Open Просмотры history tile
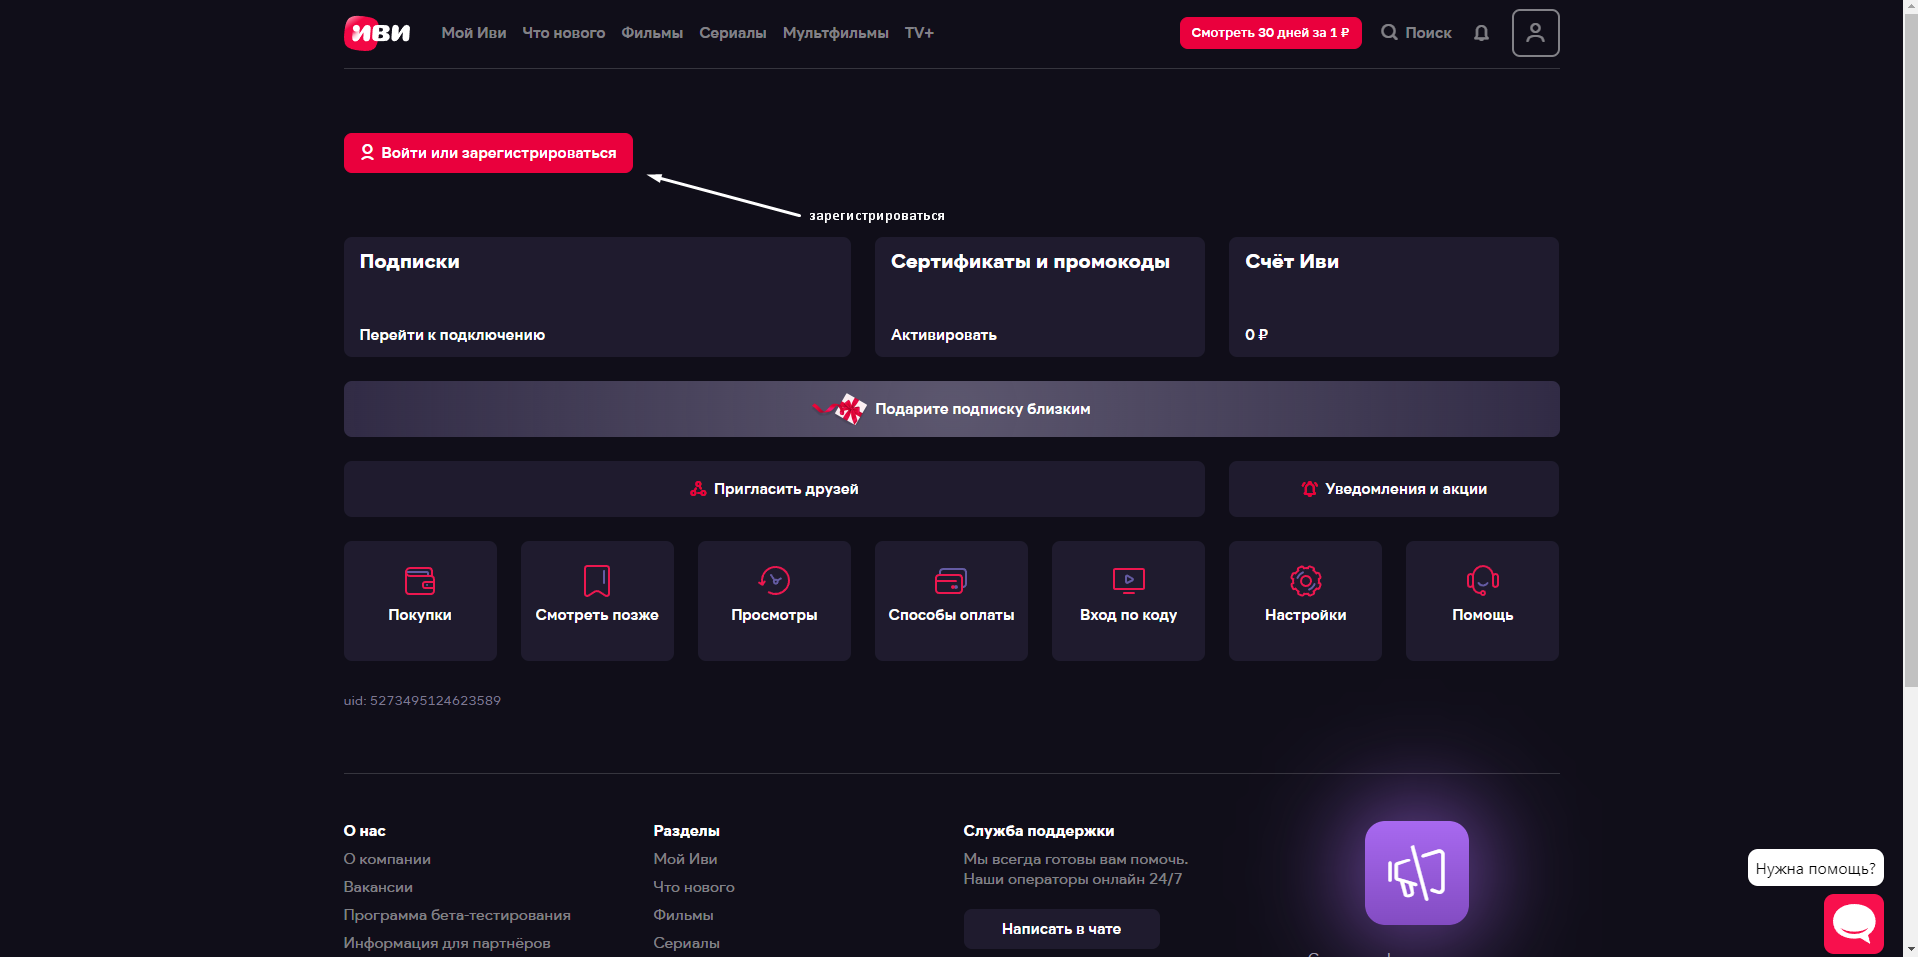The image size is (1918, 957). [x=774, y=600]
